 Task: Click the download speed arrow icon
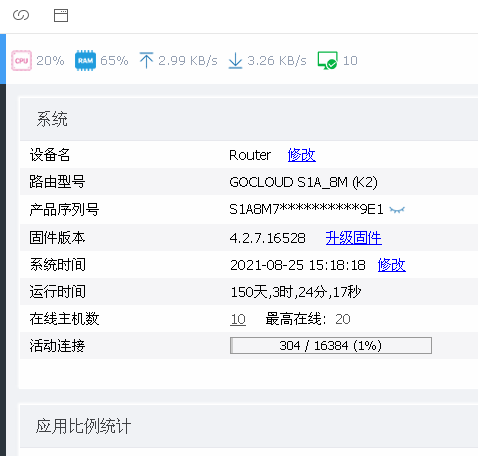tap(235, 60)
